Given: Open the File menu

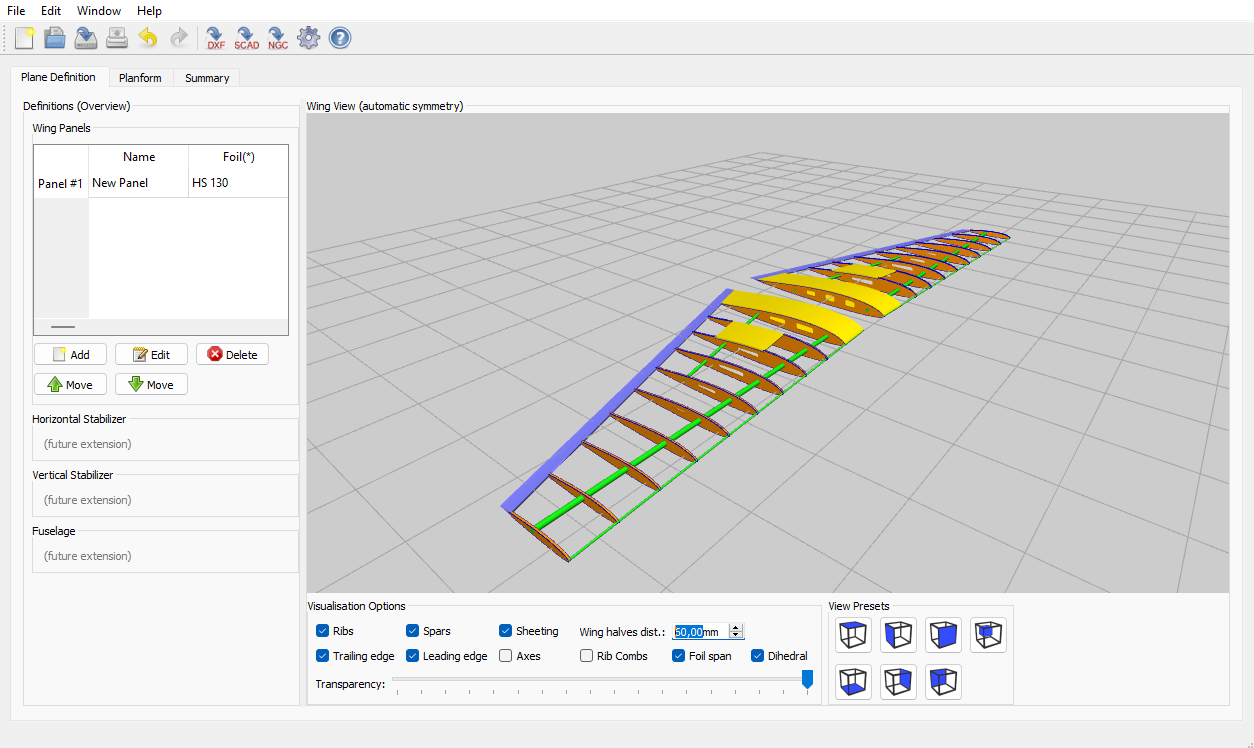Looking at the screenshot, I should click(x=16, y=10).
